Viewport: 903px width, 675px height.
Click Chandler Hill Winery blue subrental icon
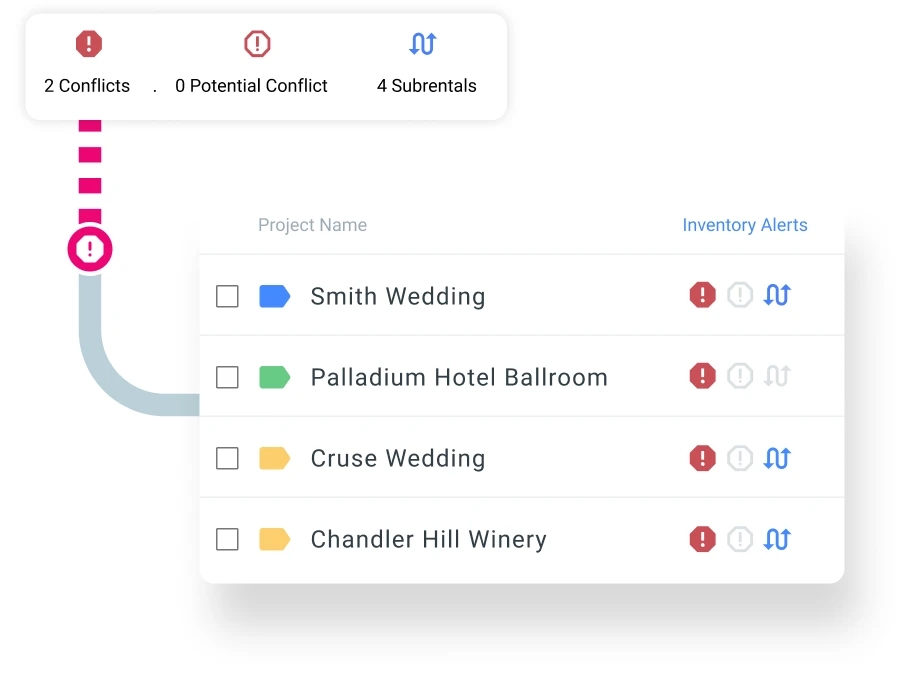click(x=777, y=539)
